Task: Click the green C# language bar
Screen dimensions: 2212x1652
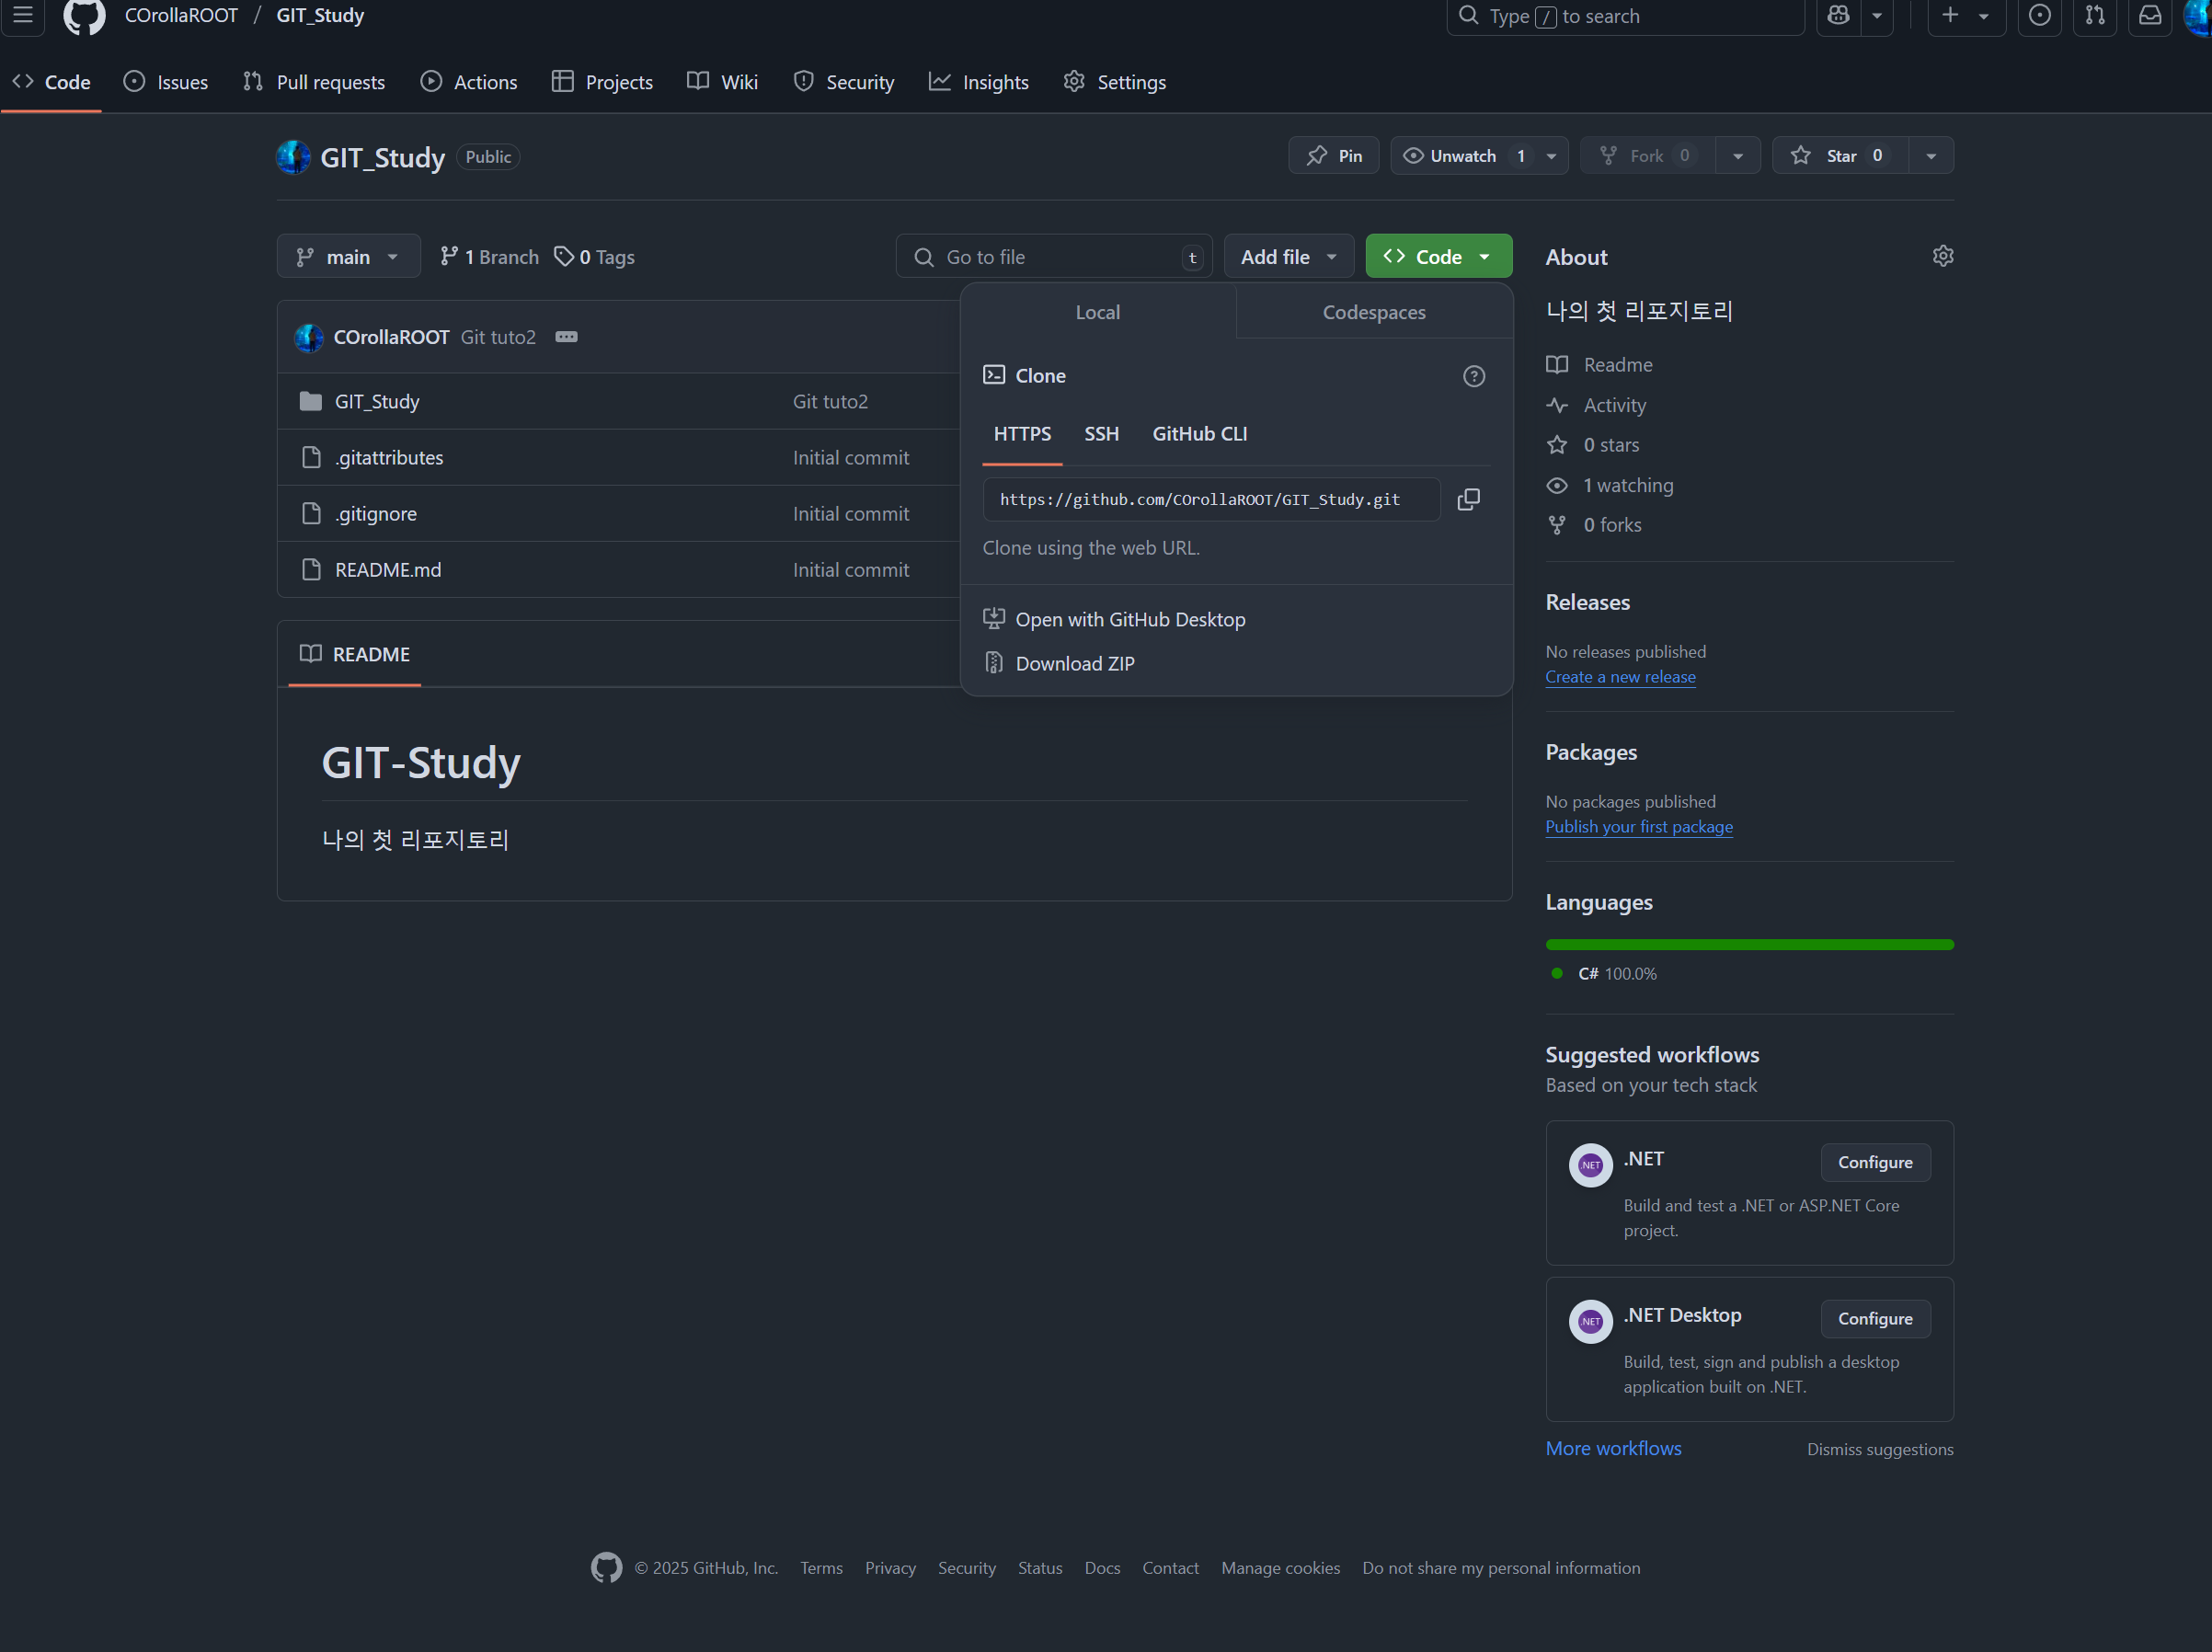Action: tap(1749, 945)
